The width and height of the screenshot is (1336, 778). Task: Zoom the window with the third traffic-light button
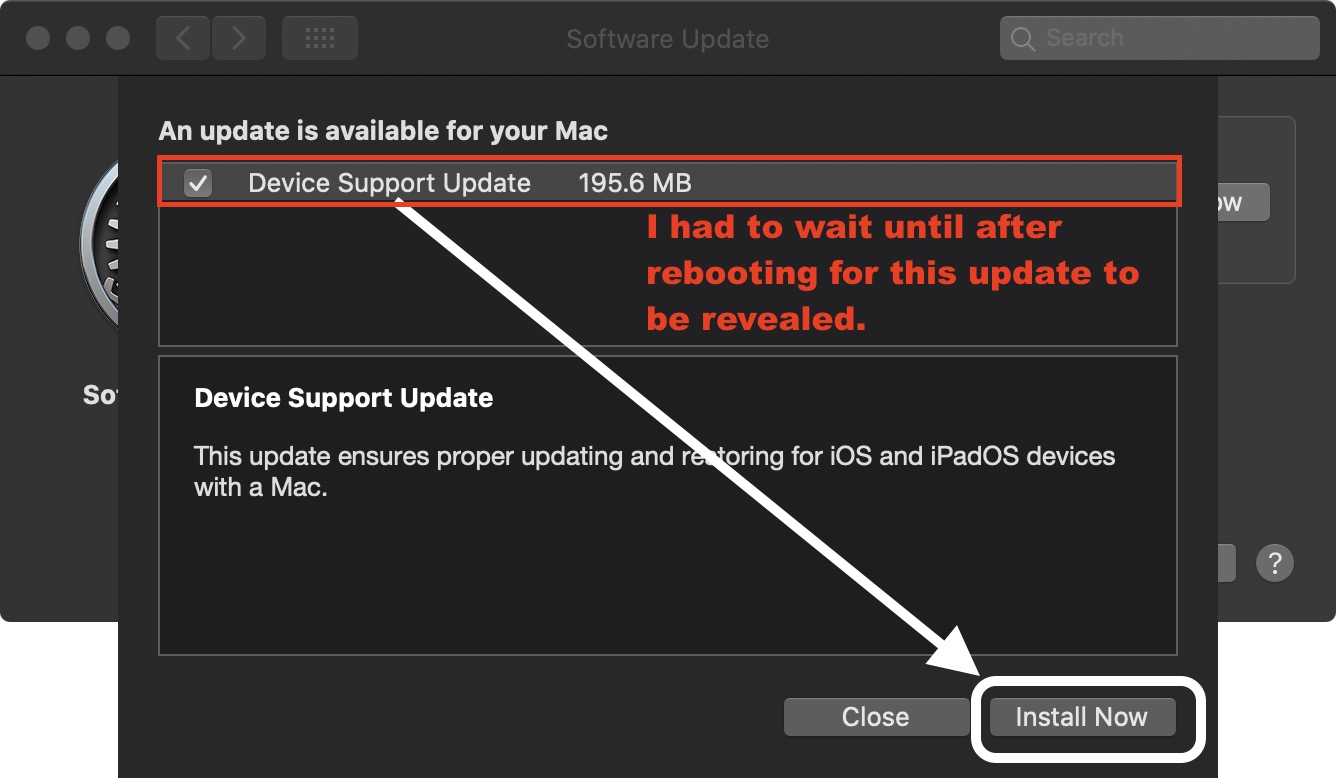tap(118, 38)
